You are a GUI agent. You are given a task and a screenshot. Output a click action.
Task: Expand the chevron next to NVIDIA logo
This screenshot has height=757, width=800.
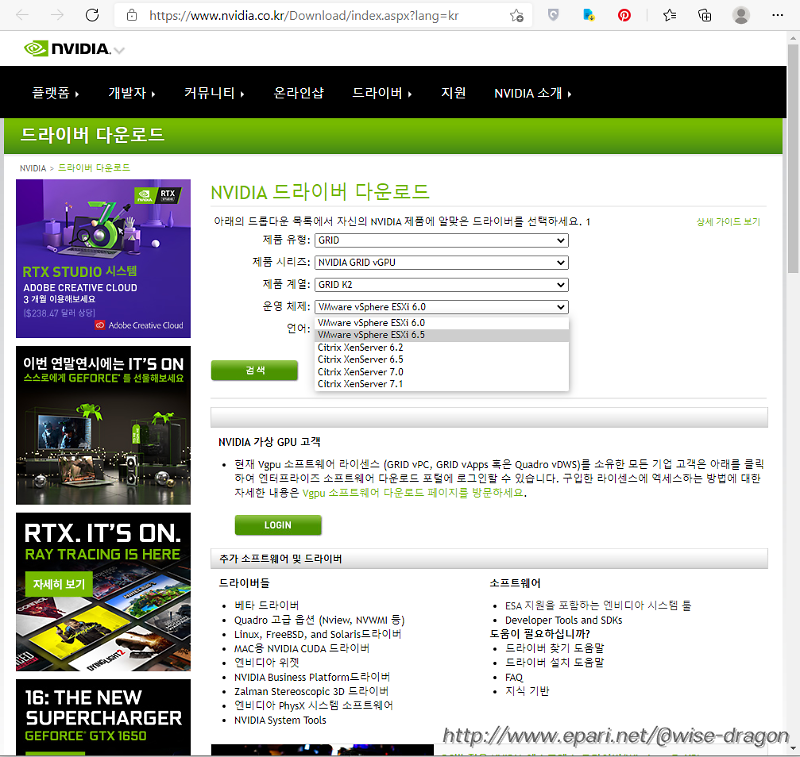click(119, 50)
